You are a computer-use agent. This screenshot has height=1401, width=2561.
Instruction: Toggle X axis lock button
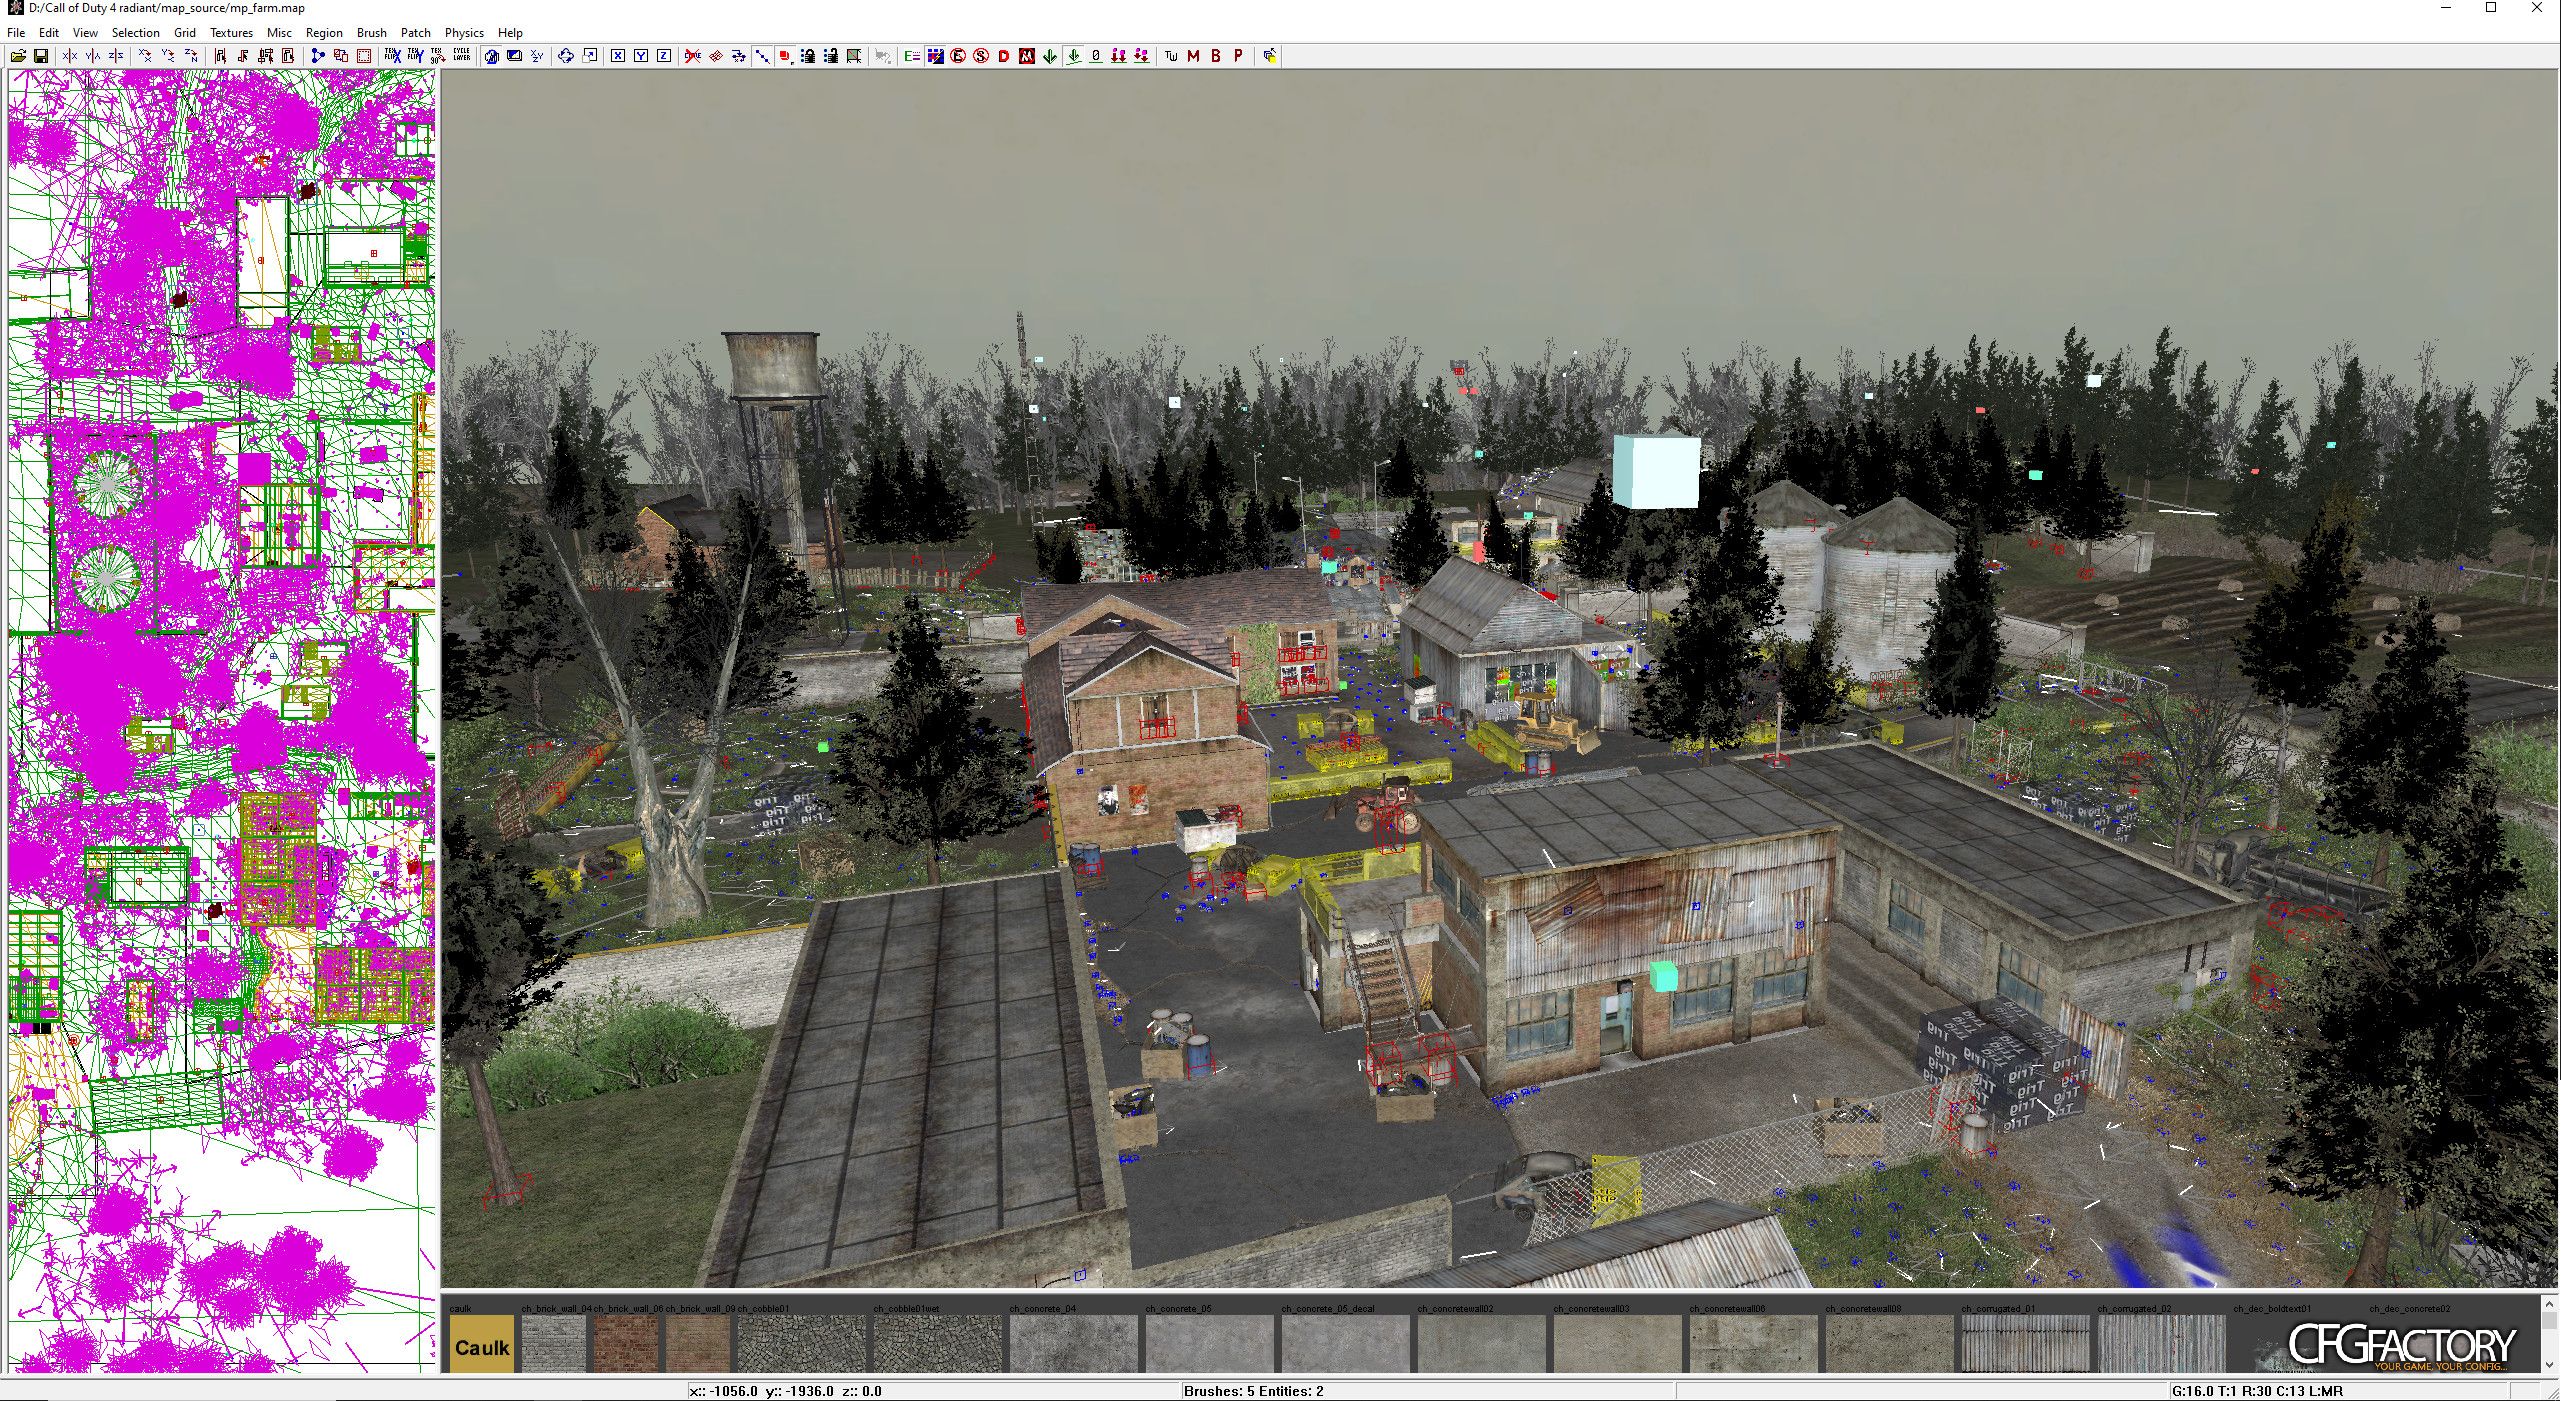(x=618, y=56)
